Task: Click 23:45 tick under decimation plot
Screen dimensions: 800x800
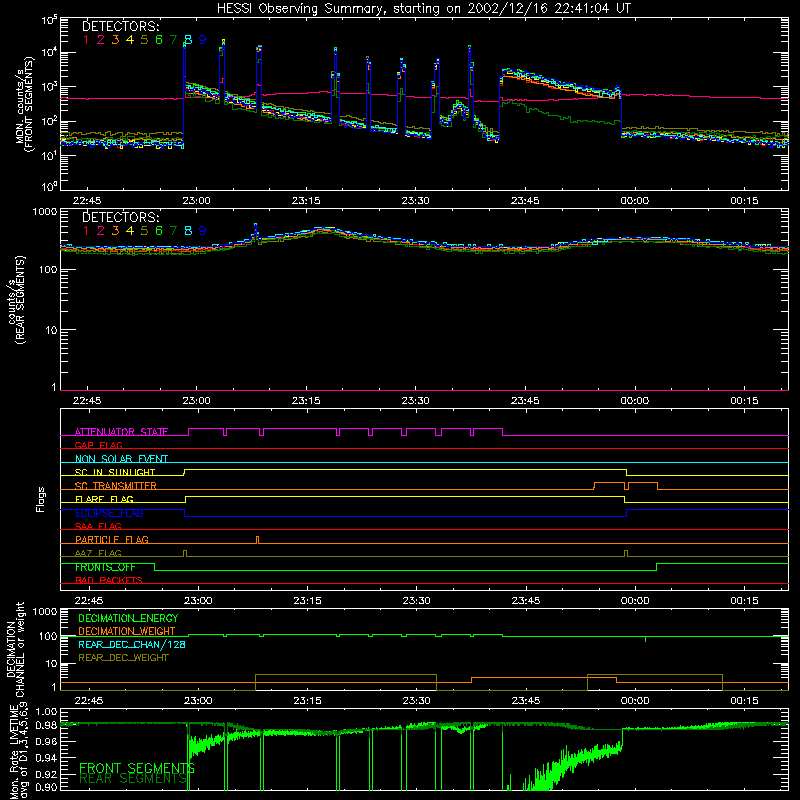Action: click(x=526, y=701)
